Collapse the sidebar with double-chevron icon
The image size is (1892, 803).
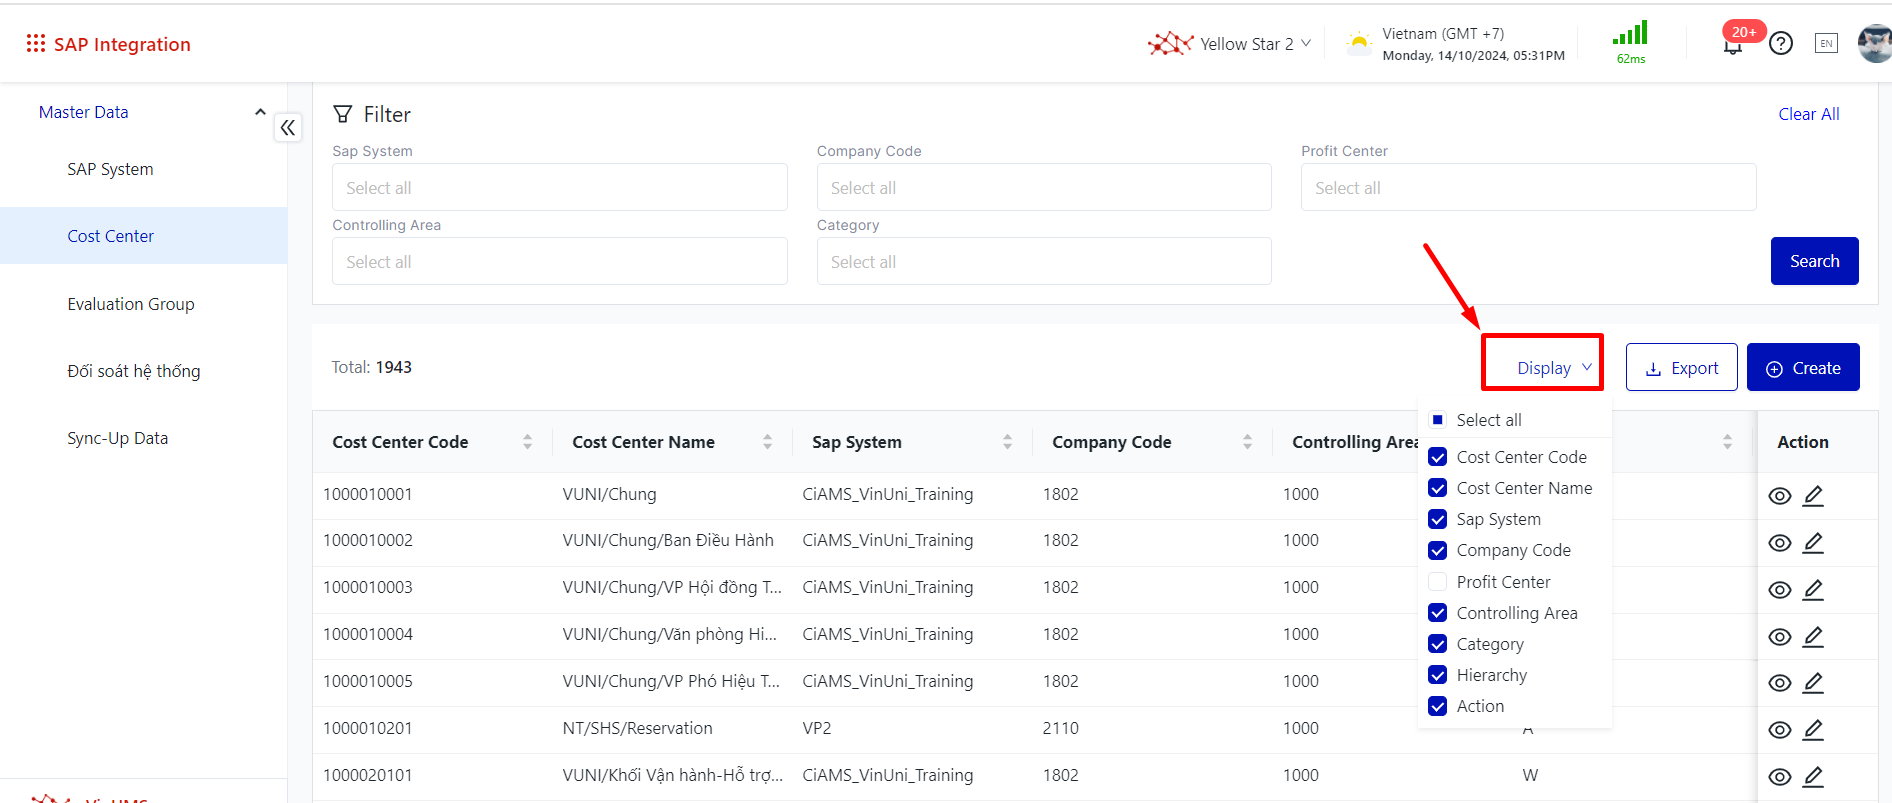(x=288, y=128)
